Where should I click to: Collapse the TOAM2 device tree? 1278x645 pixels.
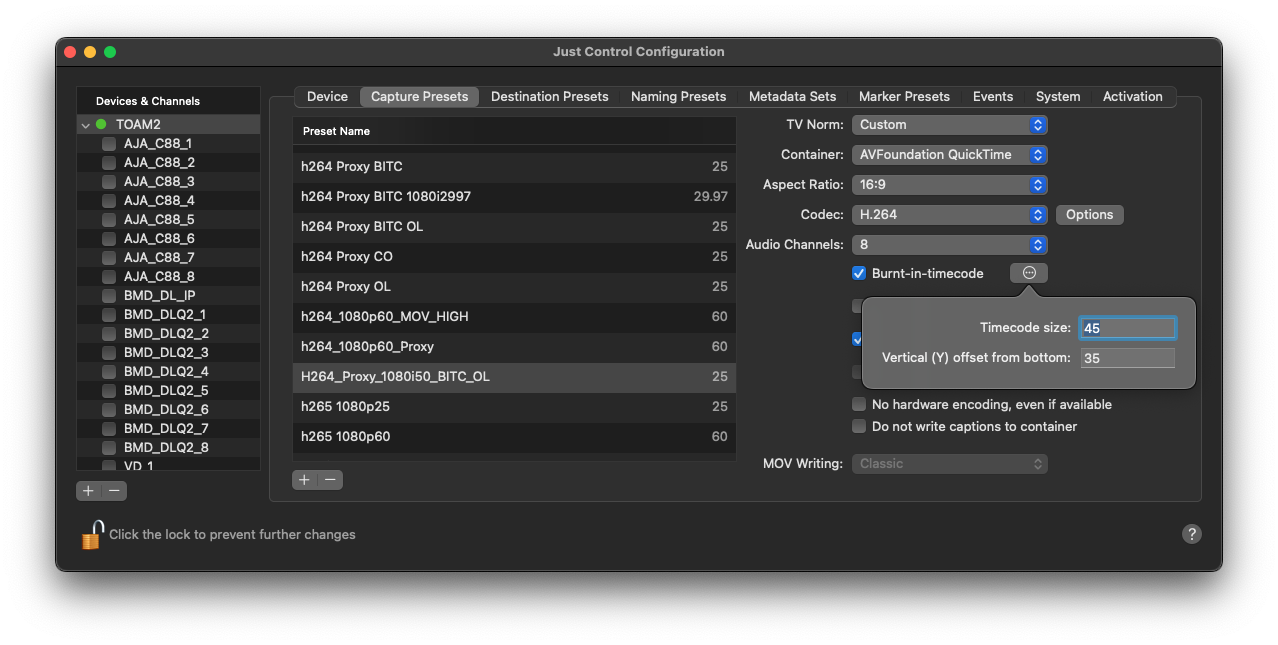pos(86,125)
